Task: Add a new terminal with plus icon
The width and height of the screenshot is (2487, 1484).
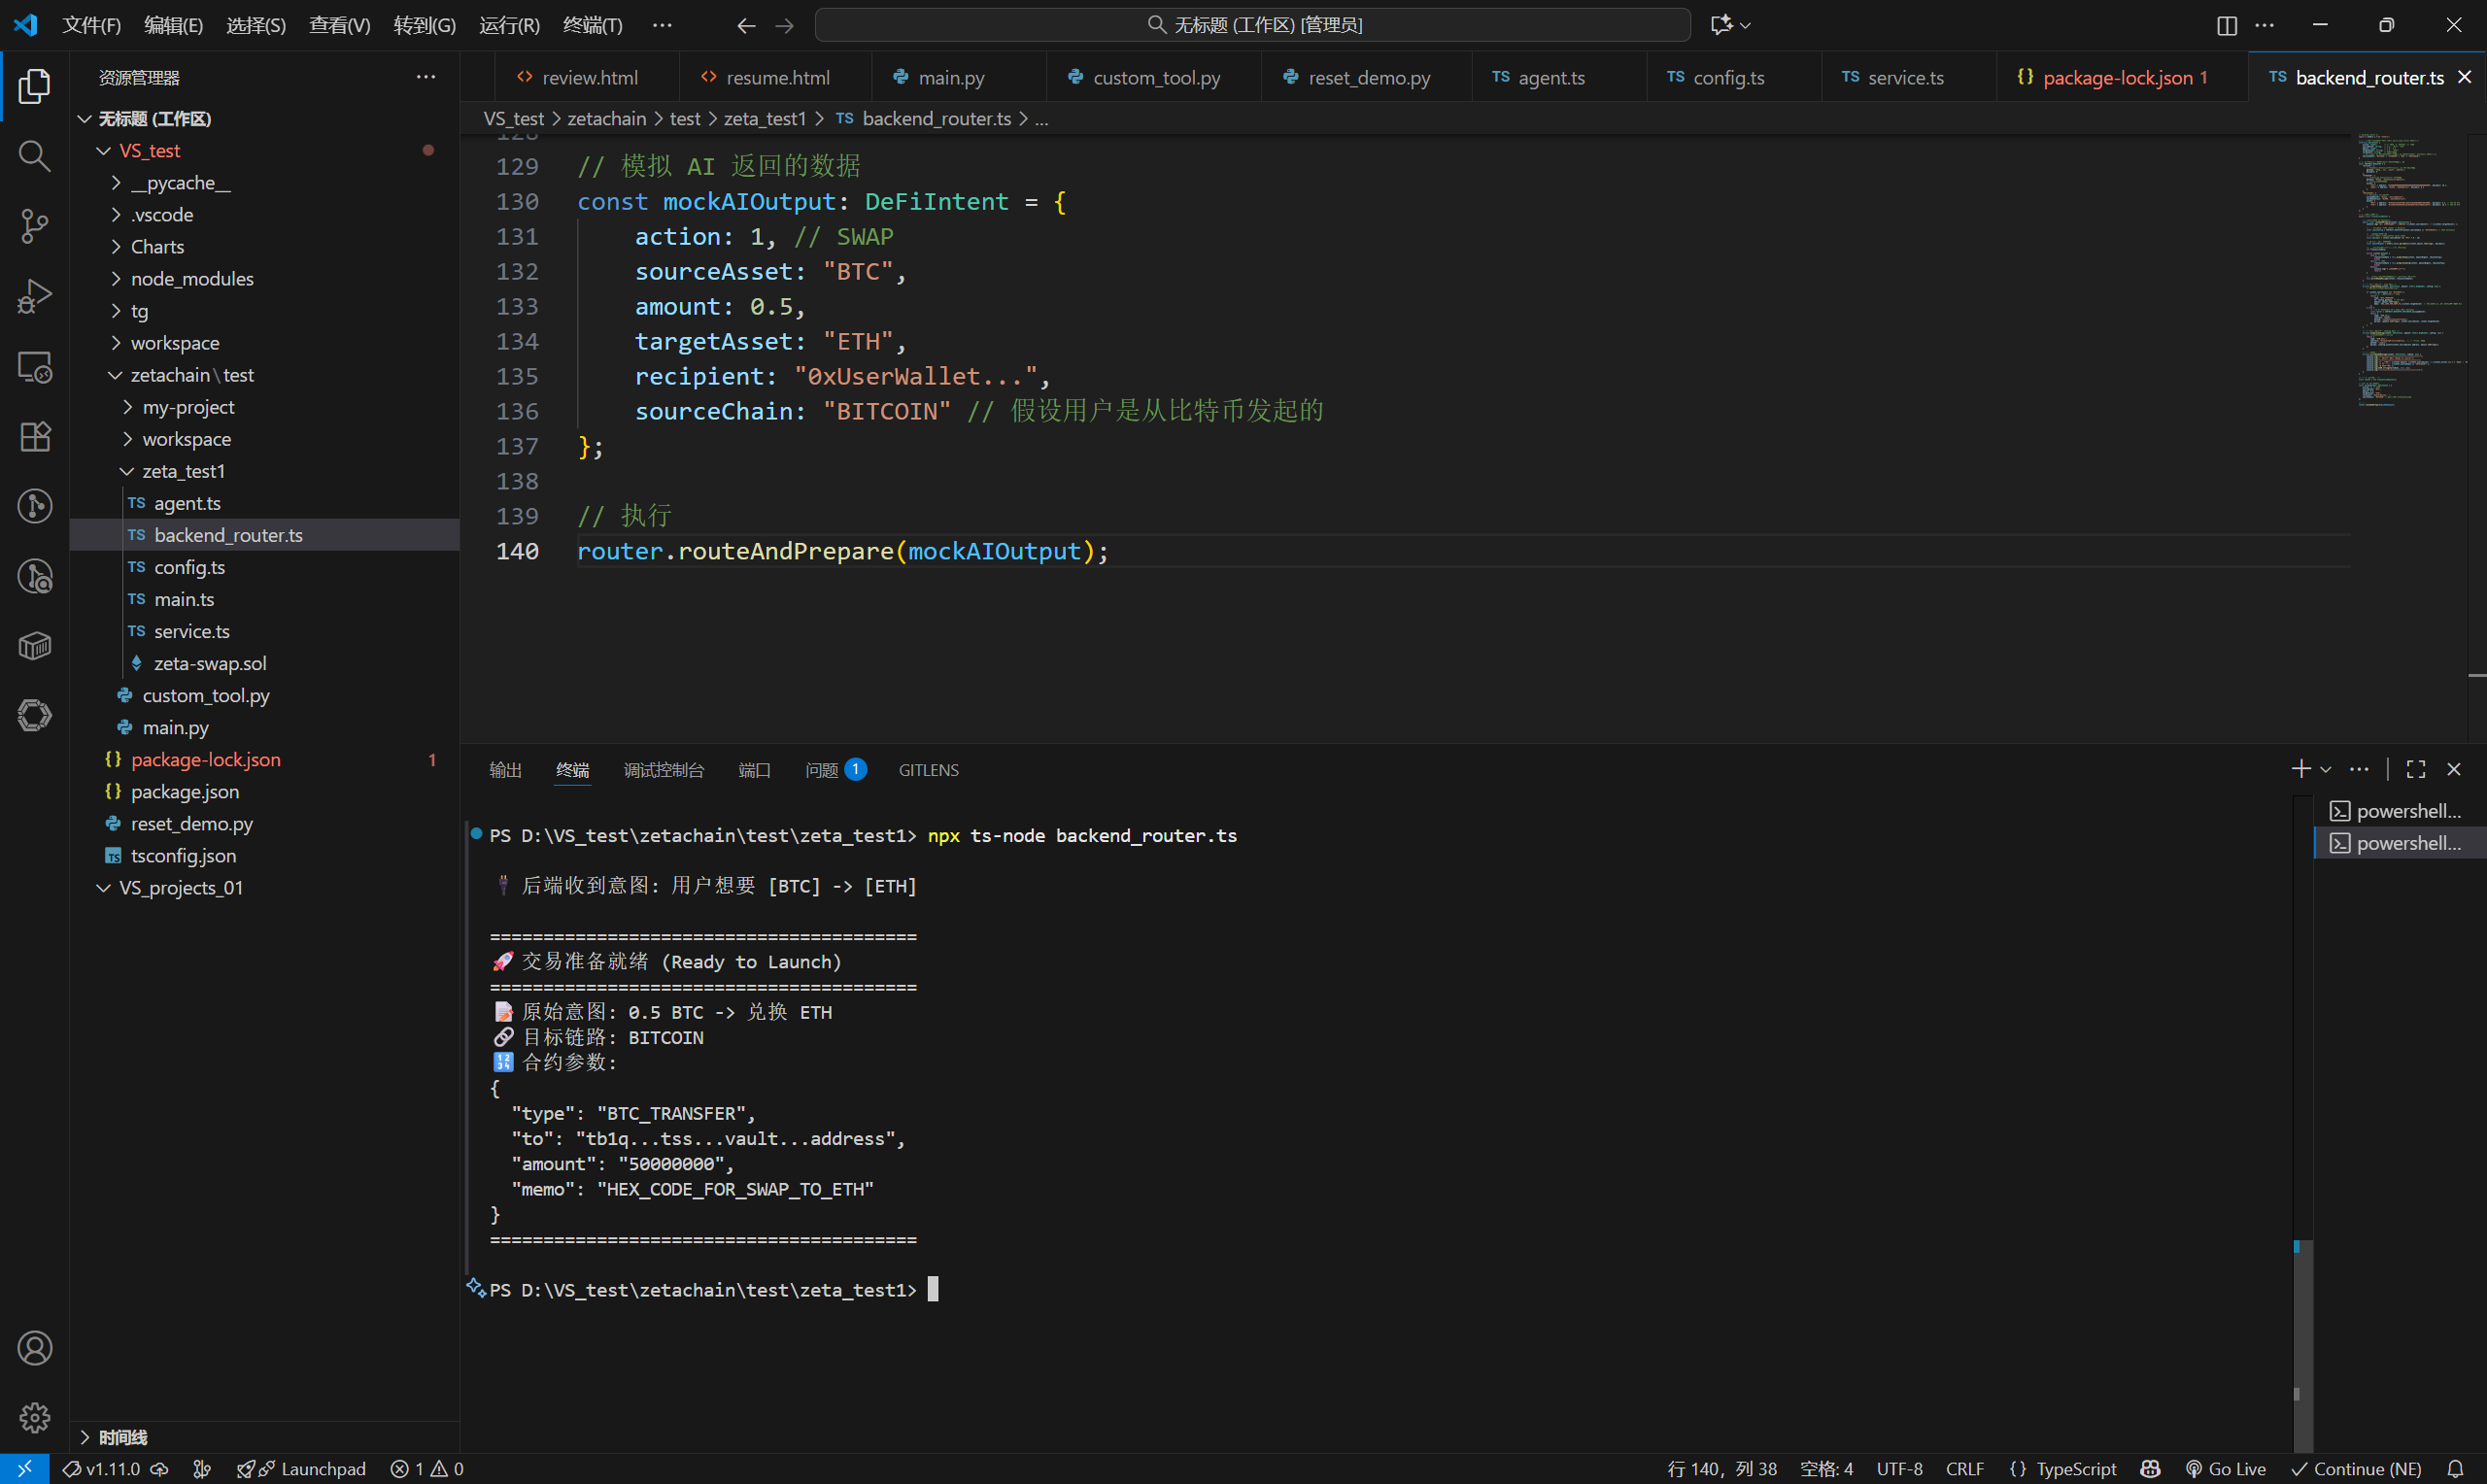Action: (x=2300, y=769)
